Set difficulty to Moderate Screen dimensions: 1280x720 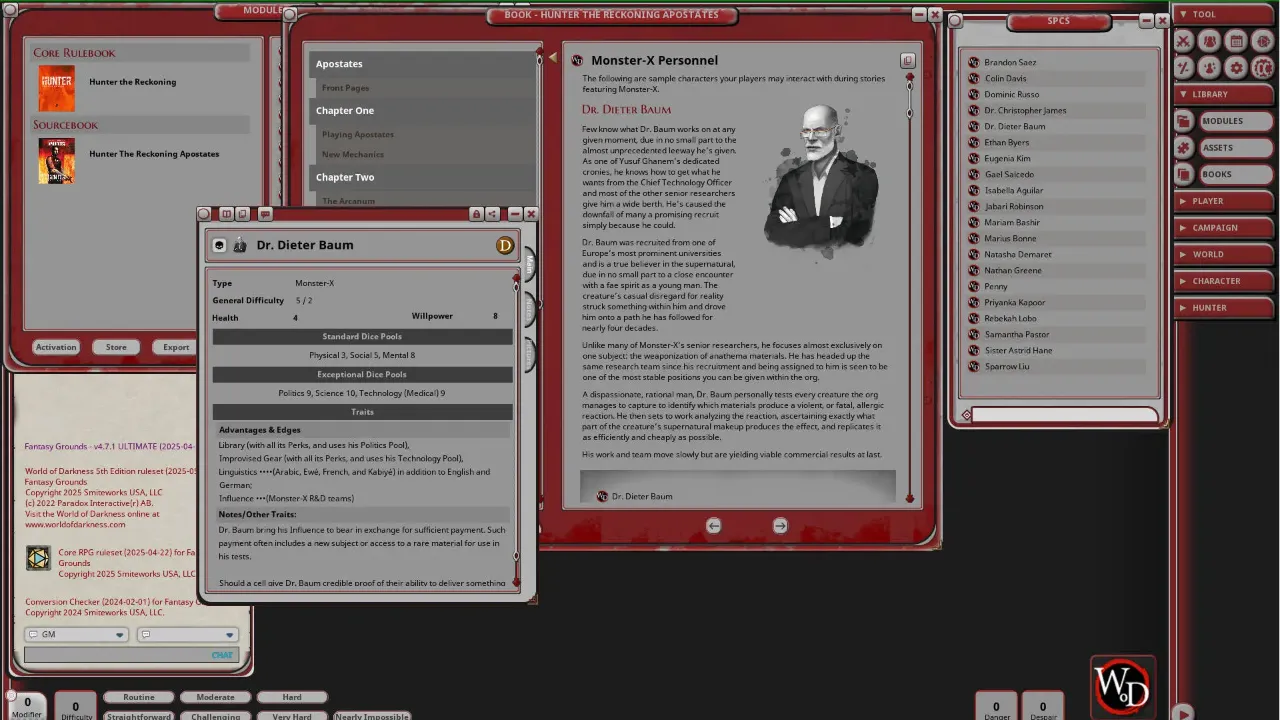coord(215,697)
